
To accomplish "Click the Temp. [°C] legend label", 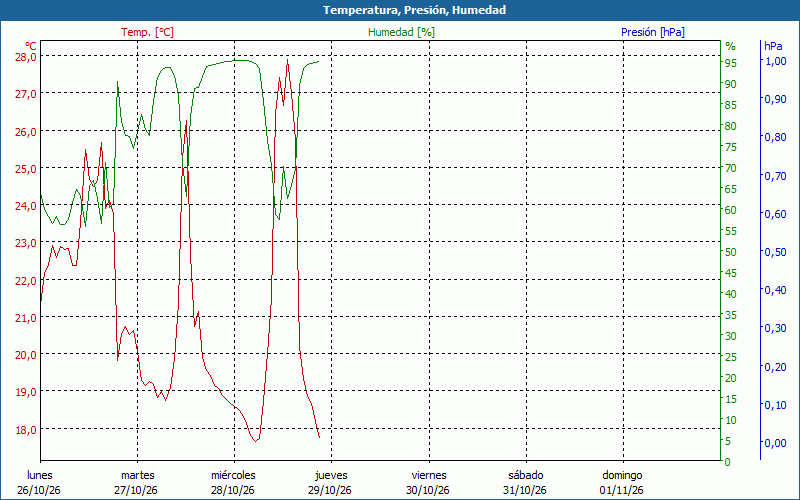I will [147, 32].
